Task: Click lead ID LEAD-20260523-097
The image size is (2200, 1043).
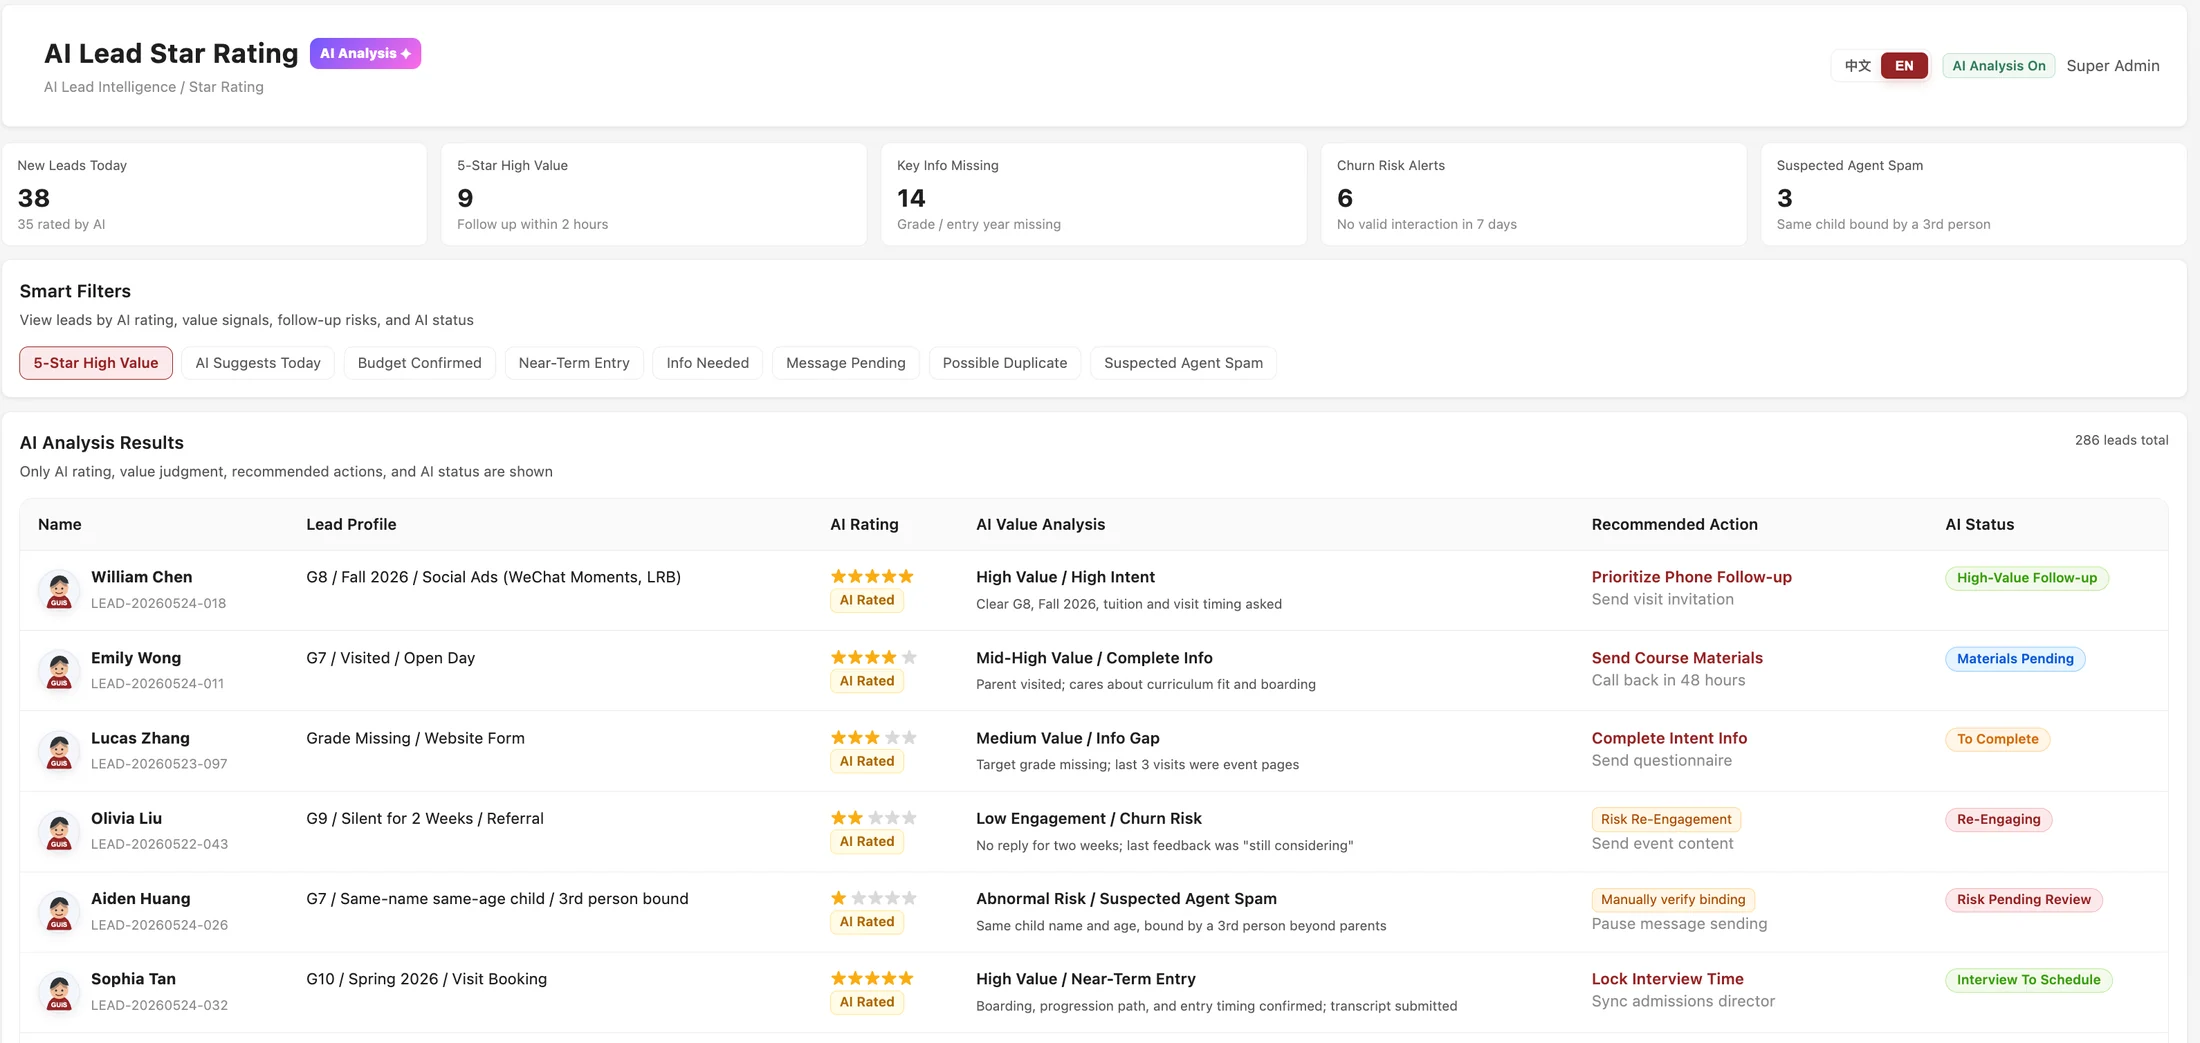Action: pyautogui.click(x=159, y=763)
